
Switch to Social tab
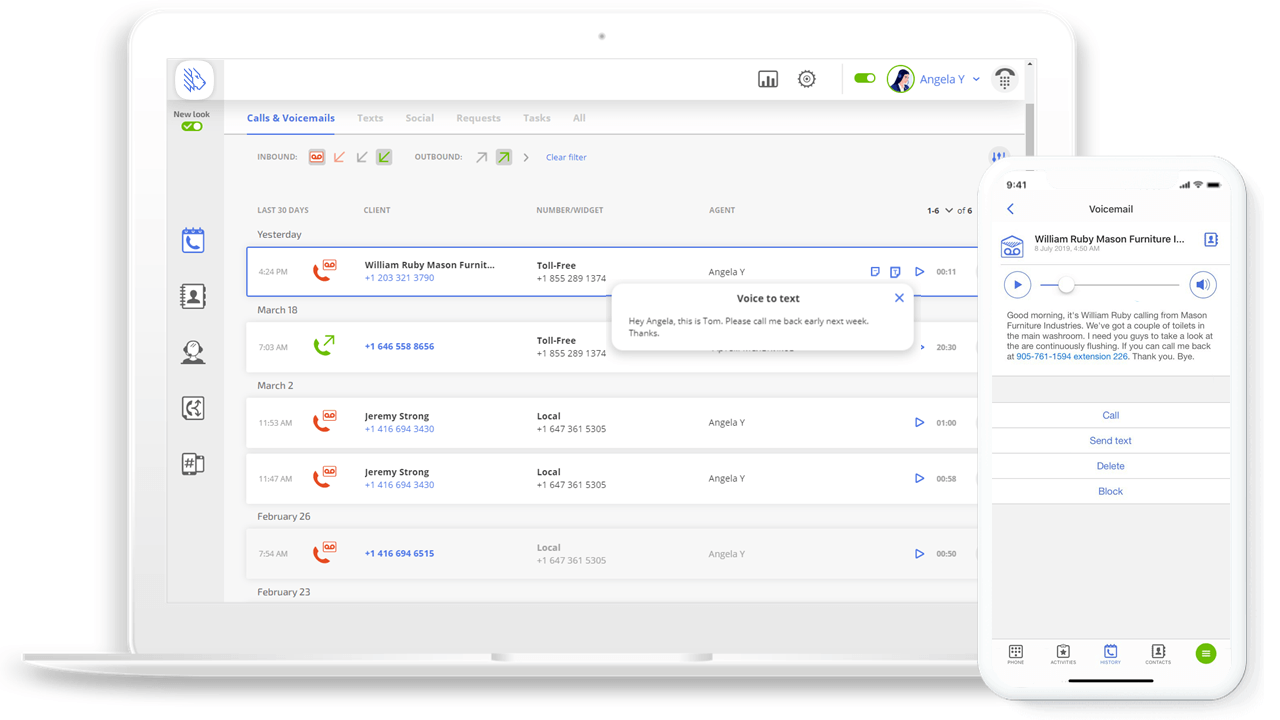[420, 118]
